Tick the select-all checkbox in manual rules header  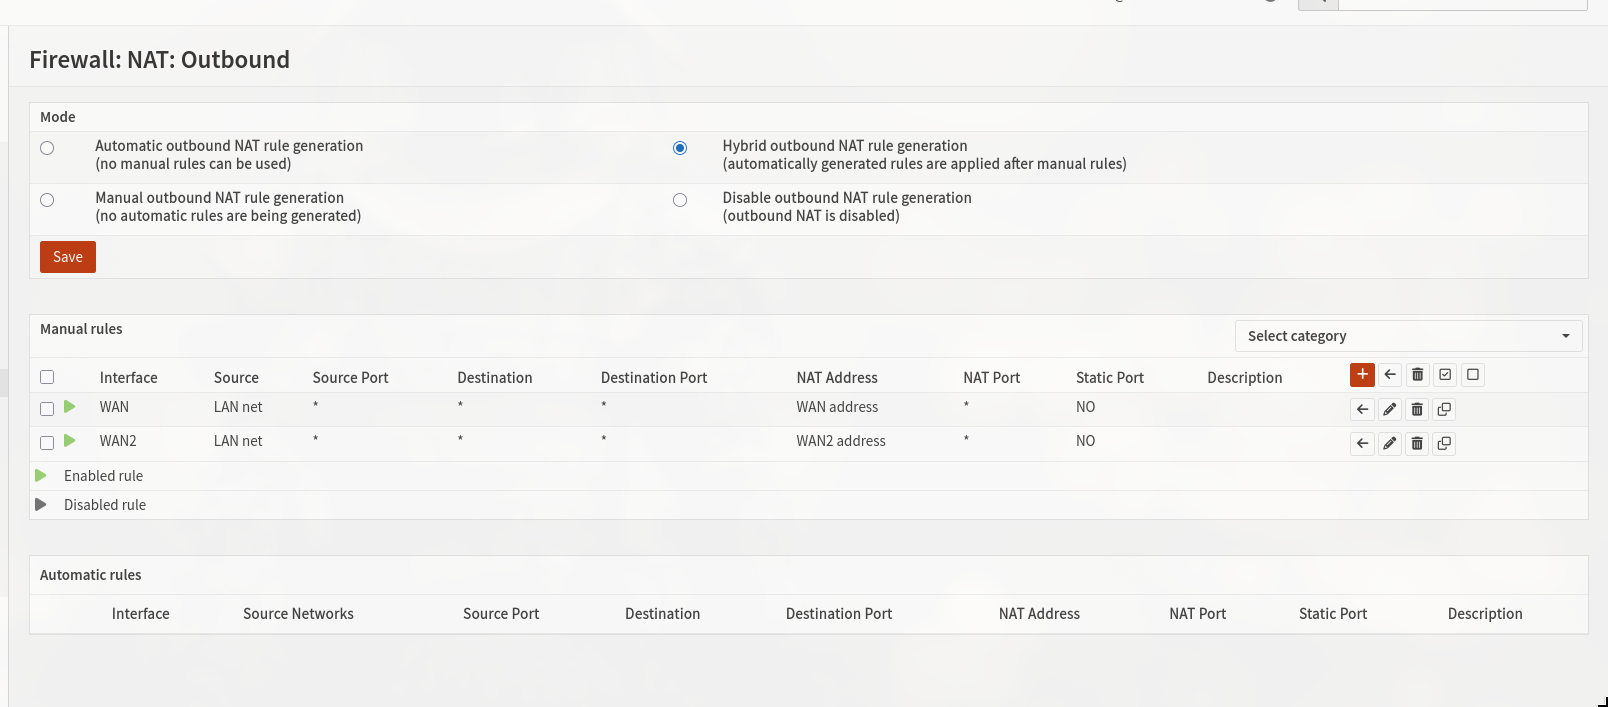point(47,377)
